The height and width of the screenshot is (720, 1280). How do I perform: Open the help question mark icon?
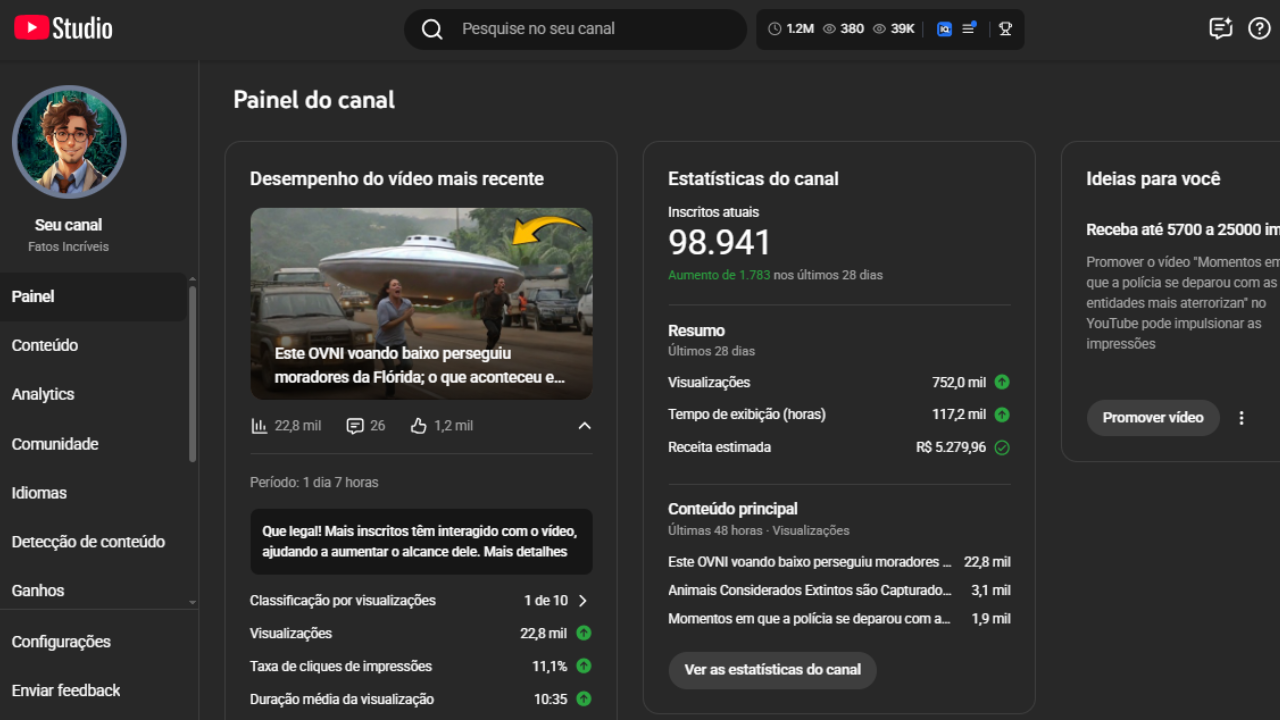click(x=1259, y=28)
